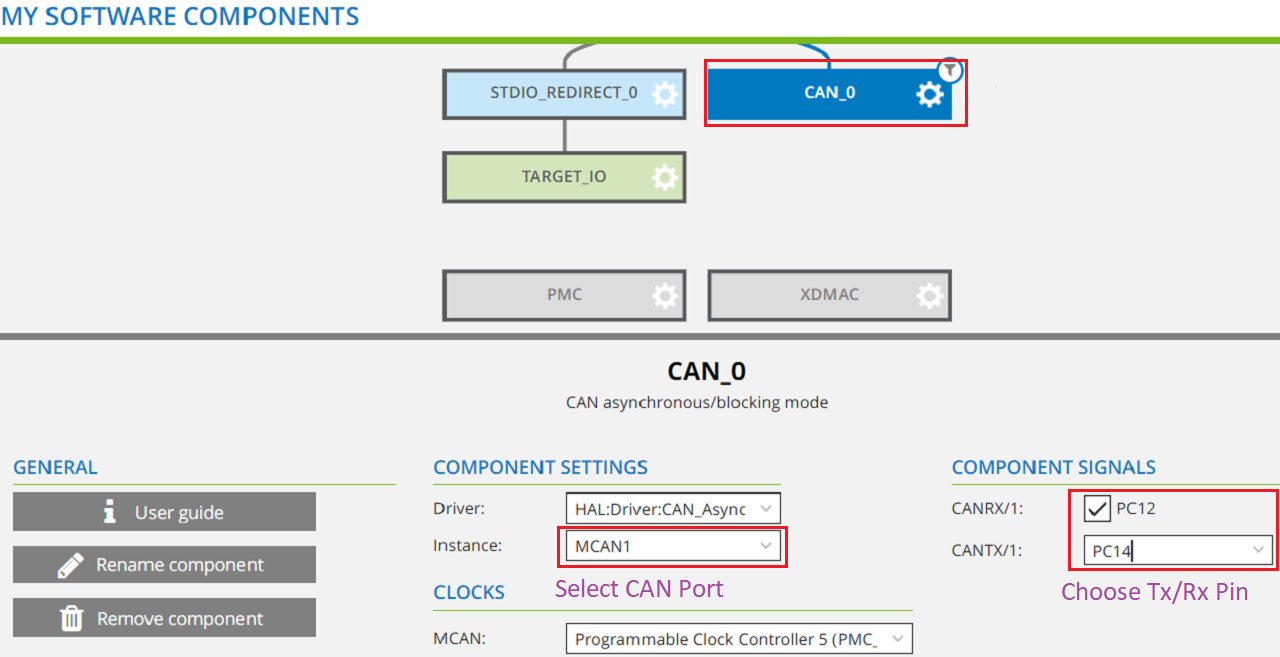
Task: Open the CANTX/1 pin dropdown
Action: pyautogui.click(x=1258, y=550)
